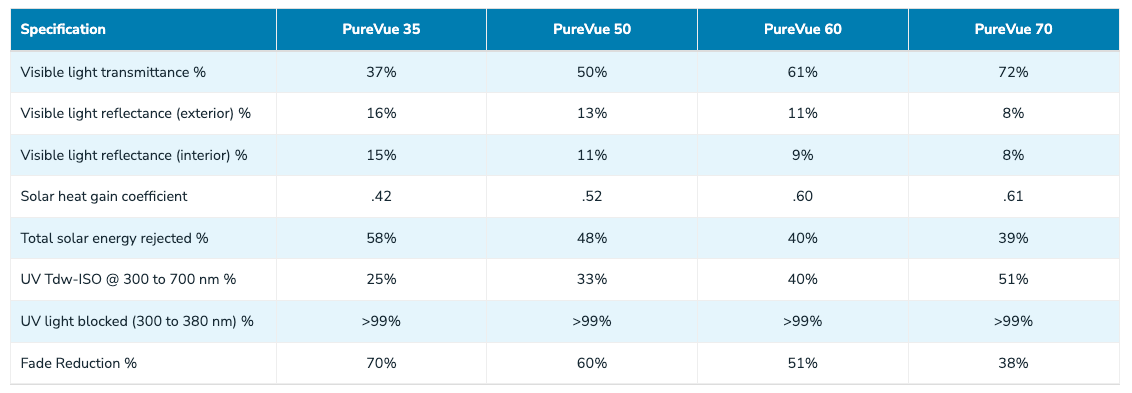The image size is (1132, 393).
Task: Click the 58% solar energy rejected cell
Action: [x=381, y=238]
